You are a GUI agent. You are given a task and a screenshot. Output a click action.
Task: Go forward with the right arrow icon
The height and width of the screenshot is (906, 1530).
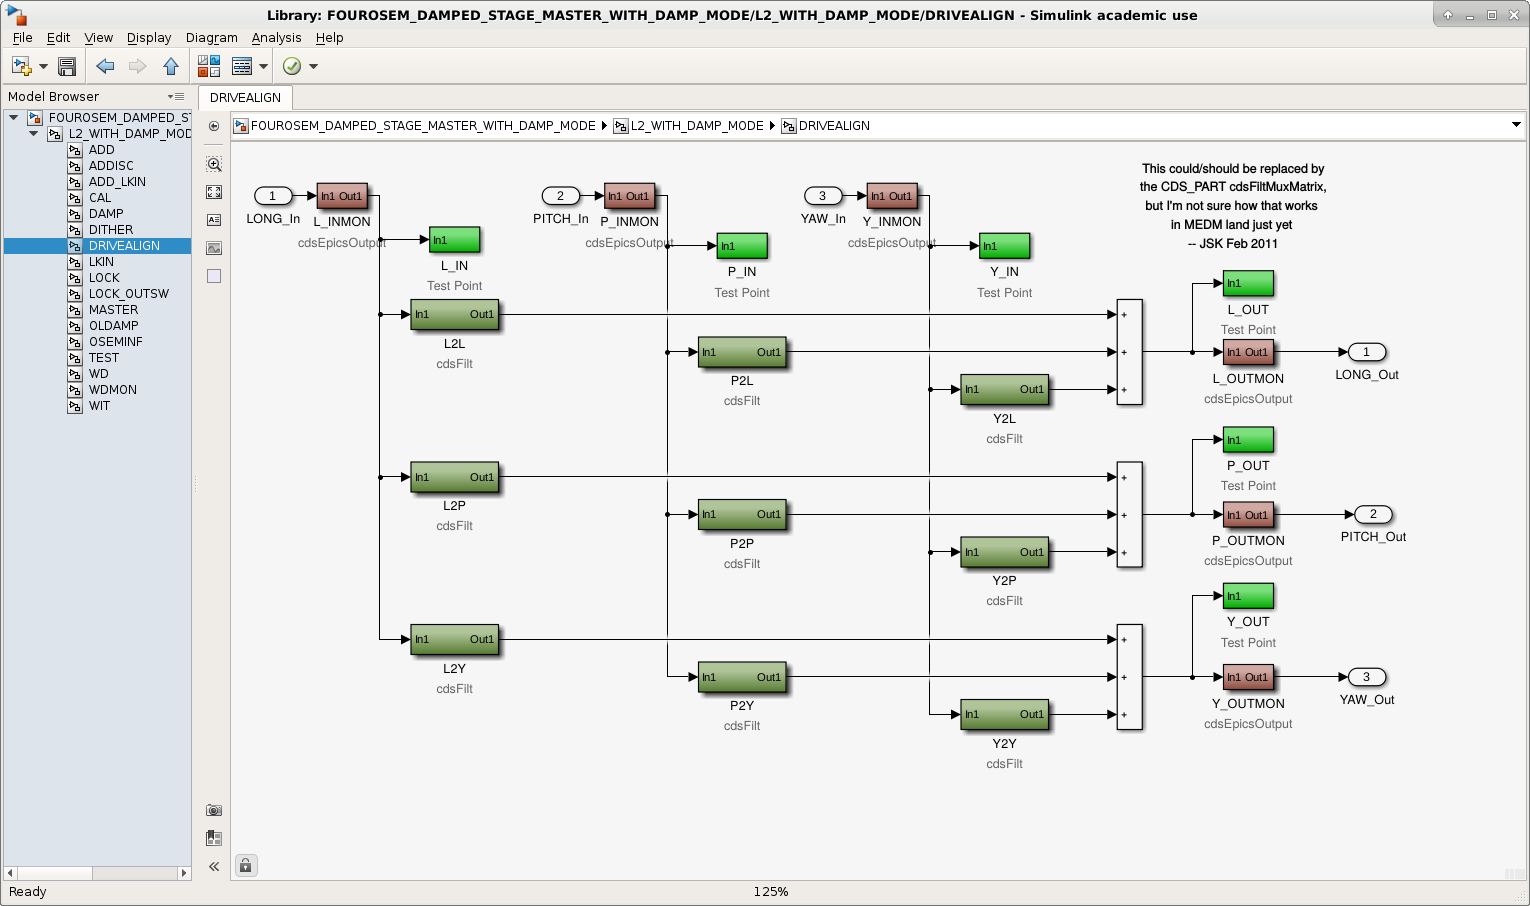coord(138,66)
